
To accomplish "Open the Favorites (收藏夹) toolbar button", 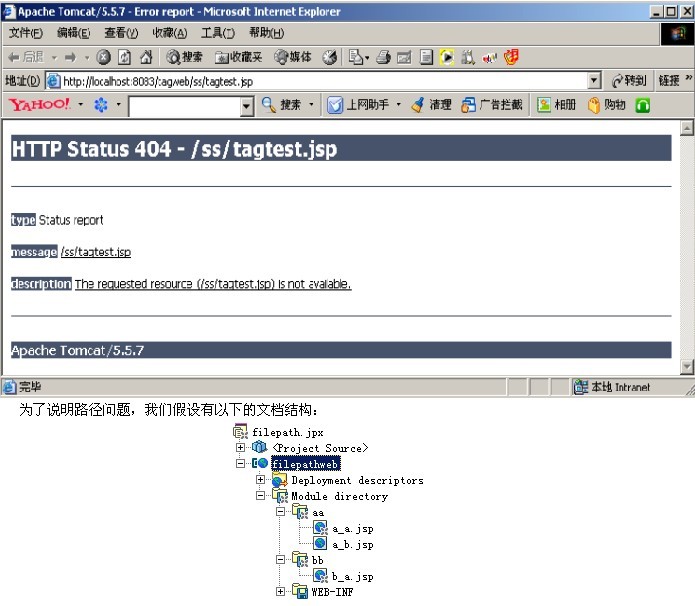I will [238, 57].
